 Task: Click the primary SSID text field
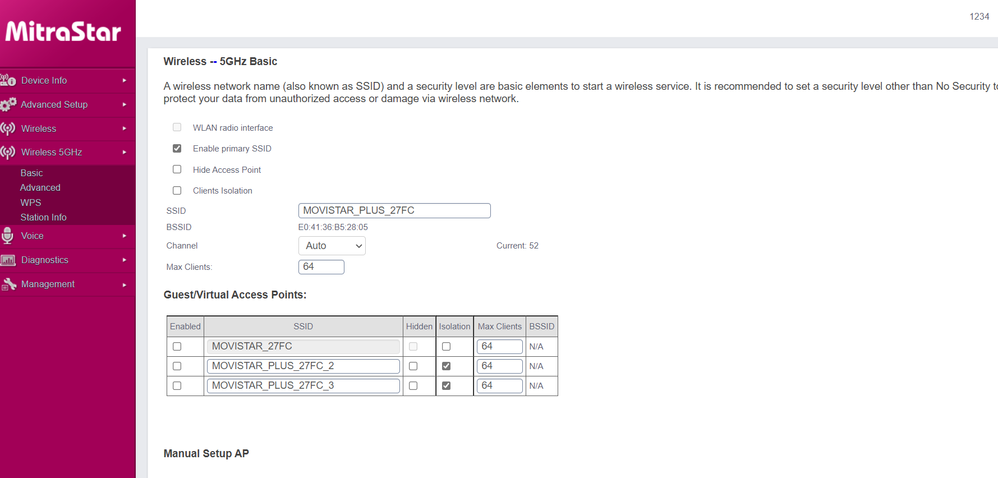pos(394,211)
